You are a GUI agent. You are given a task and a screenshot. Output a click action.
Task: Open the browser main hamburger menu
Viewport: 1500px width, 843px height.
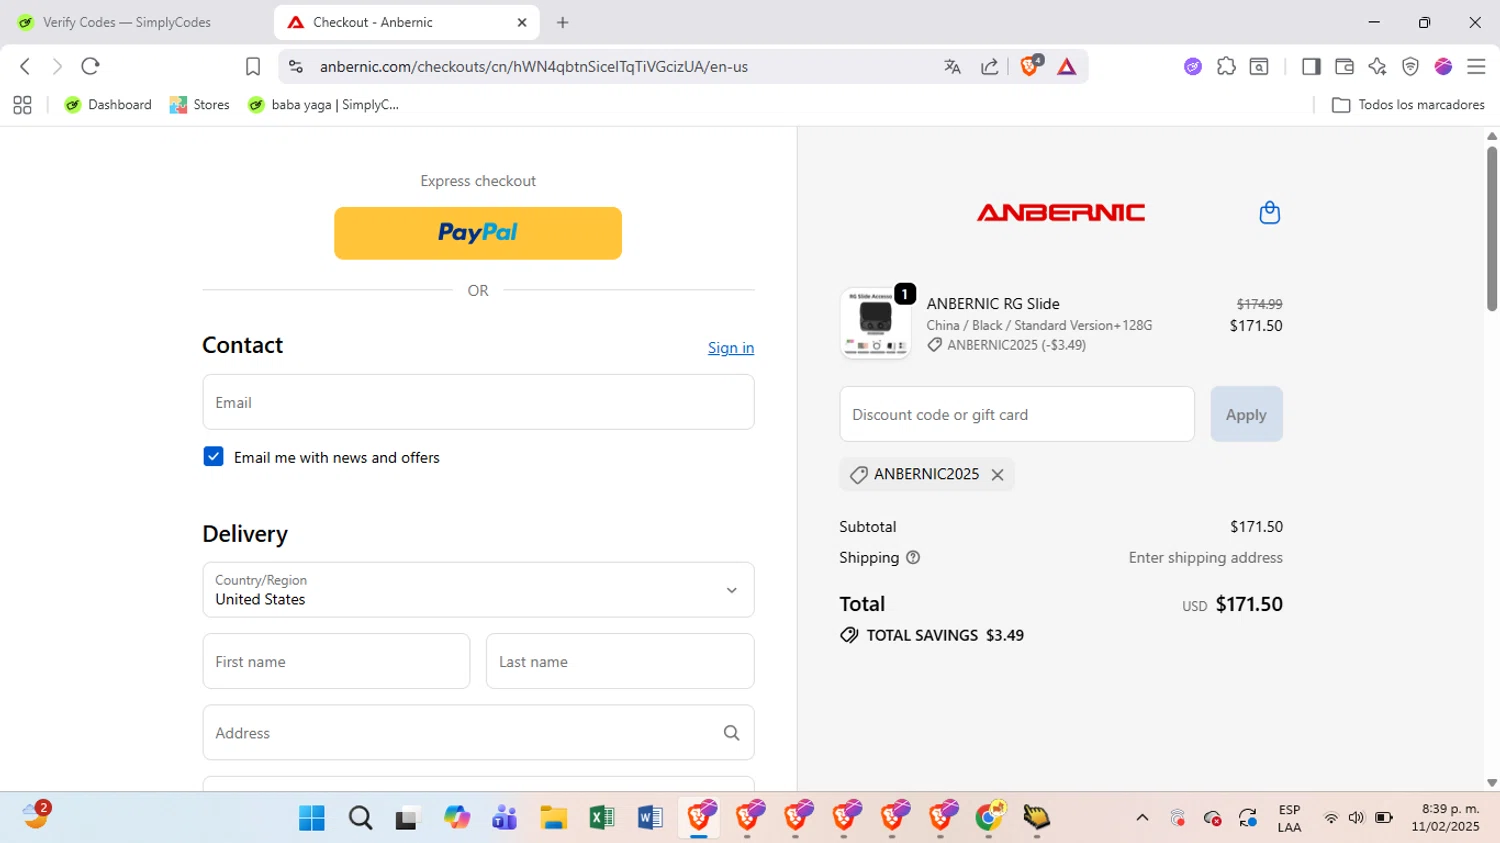[1476, 66]
